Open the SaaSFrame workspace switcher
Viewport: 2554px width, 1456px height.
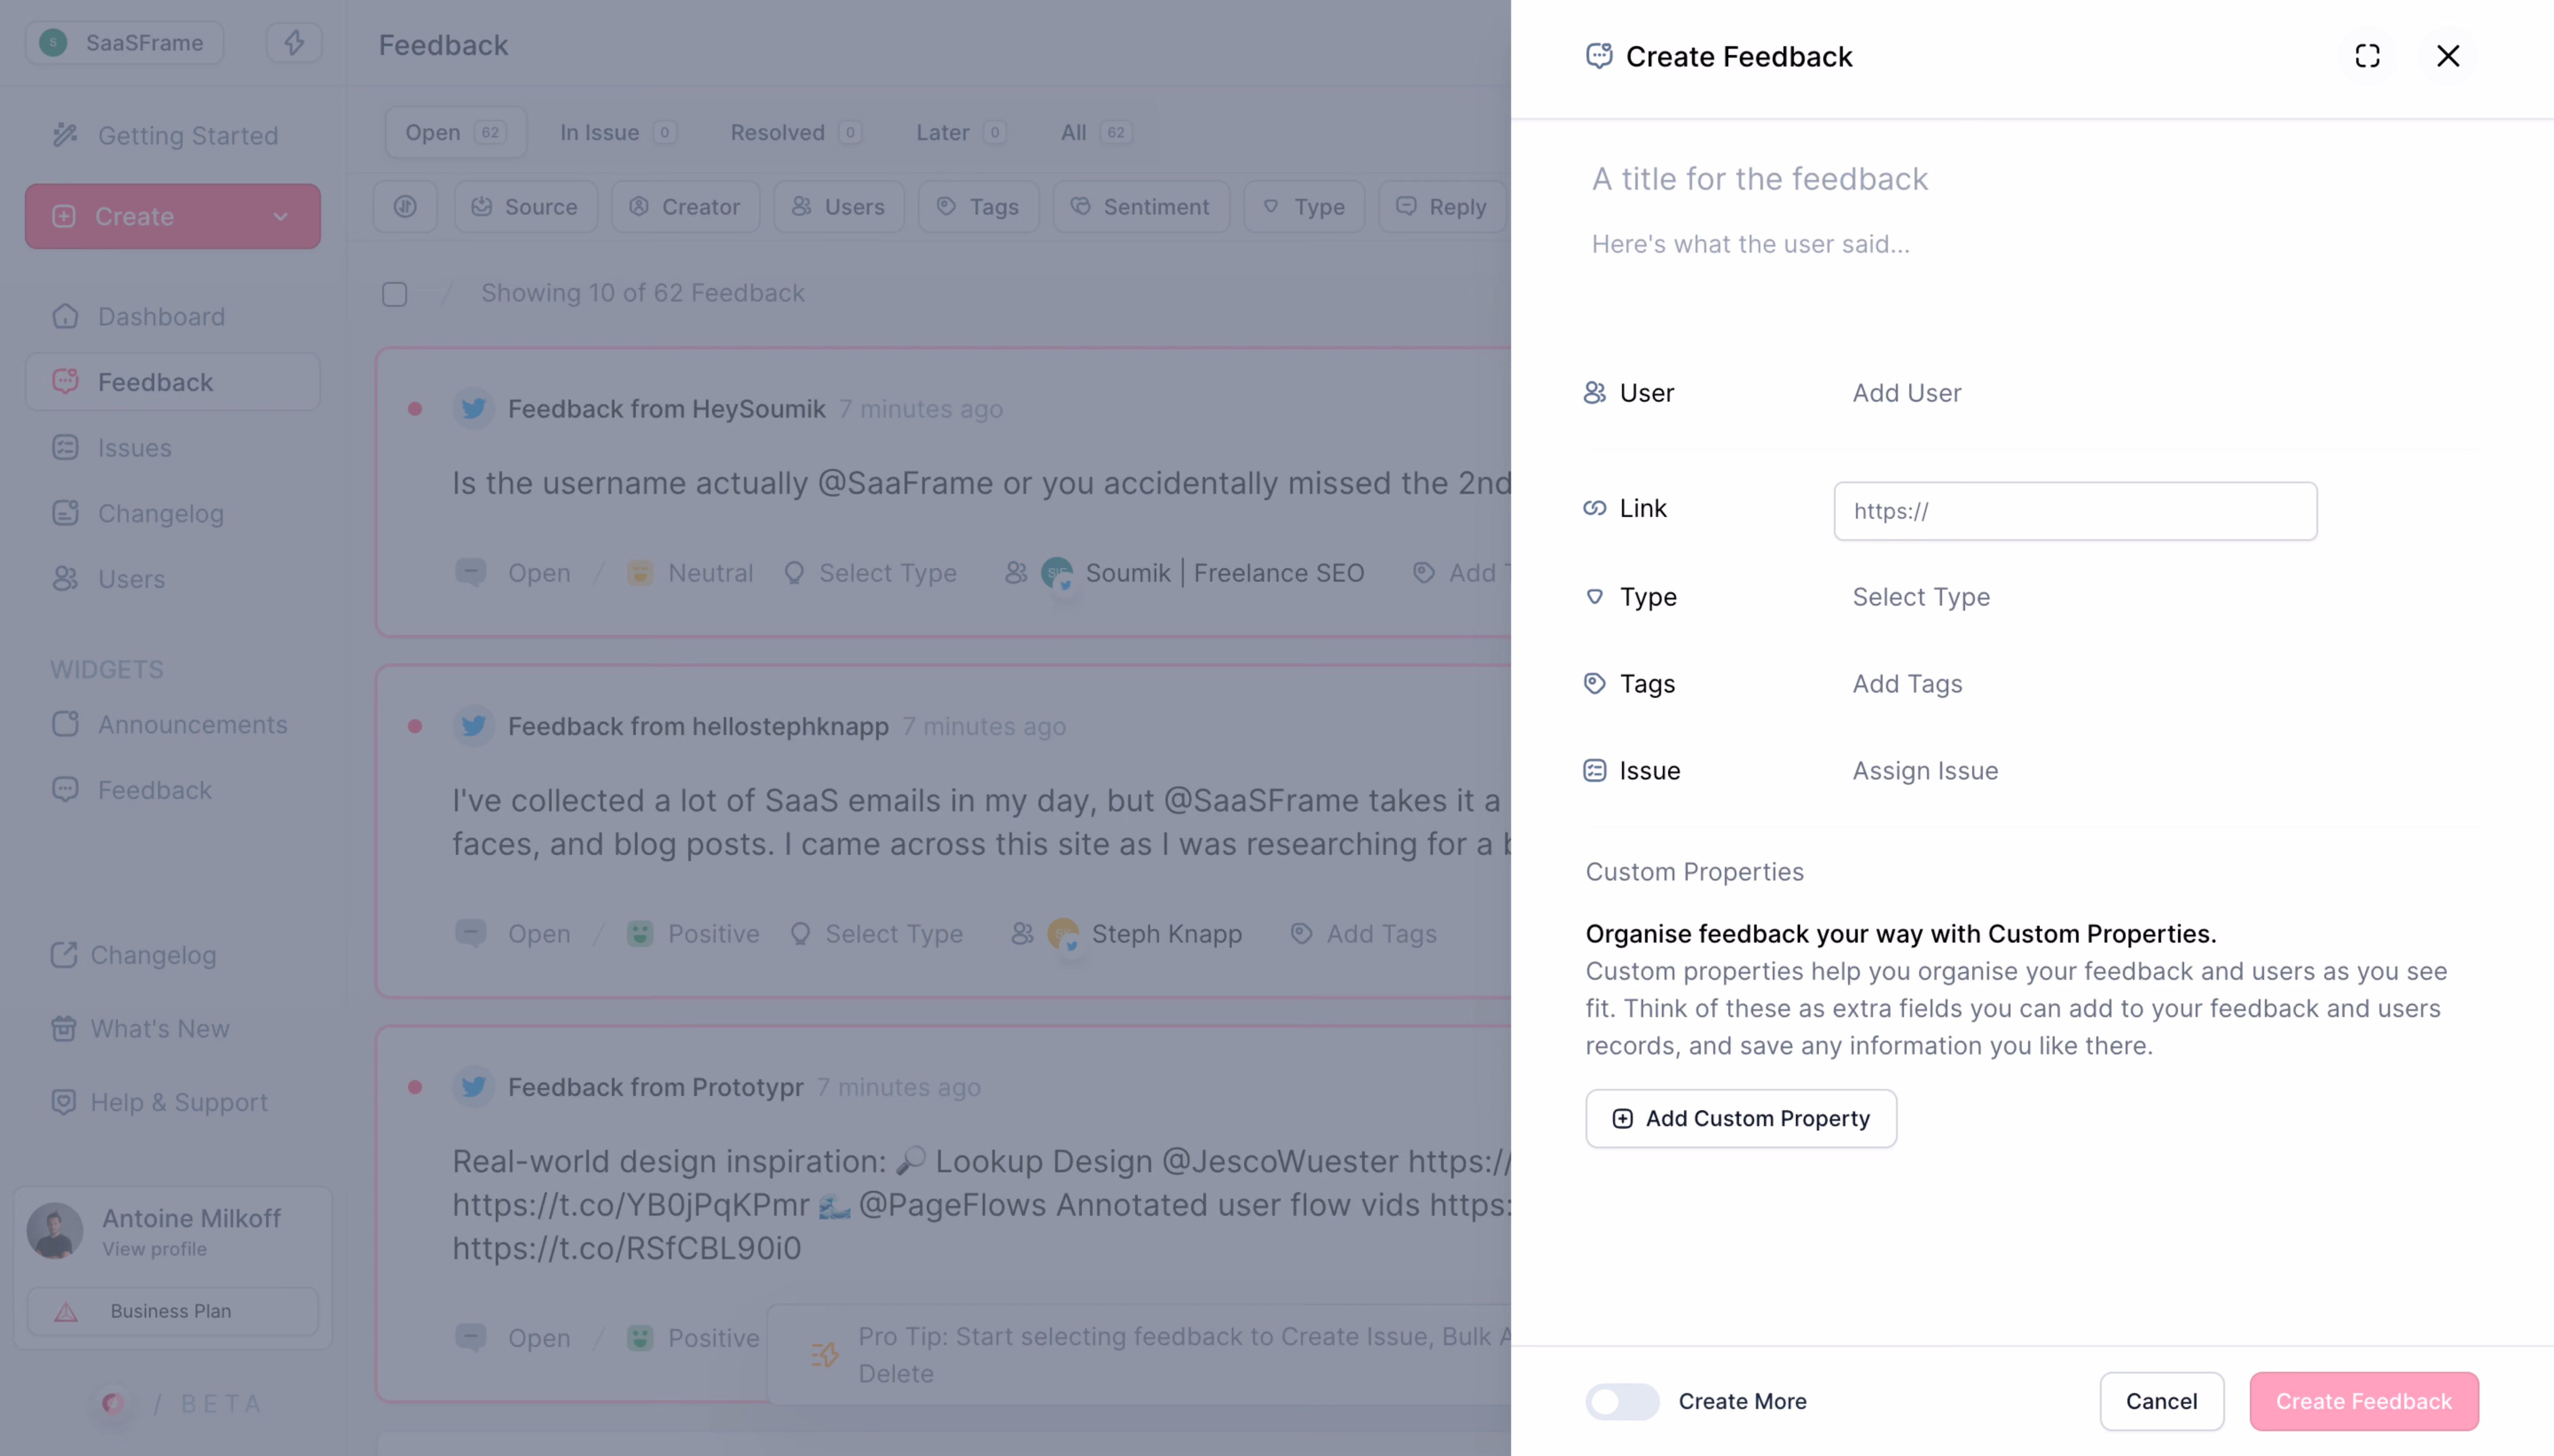tap(124, 43)
